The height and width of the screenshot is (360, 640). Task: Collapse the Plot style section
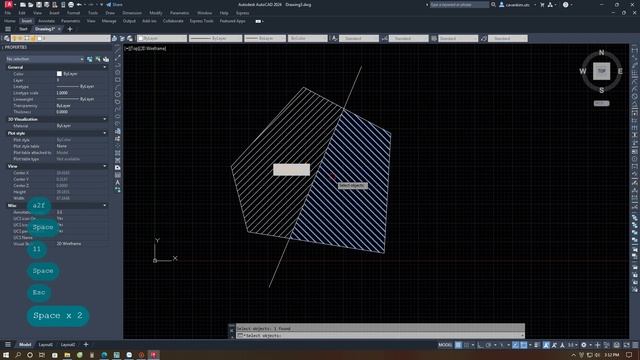coord(105,133)
